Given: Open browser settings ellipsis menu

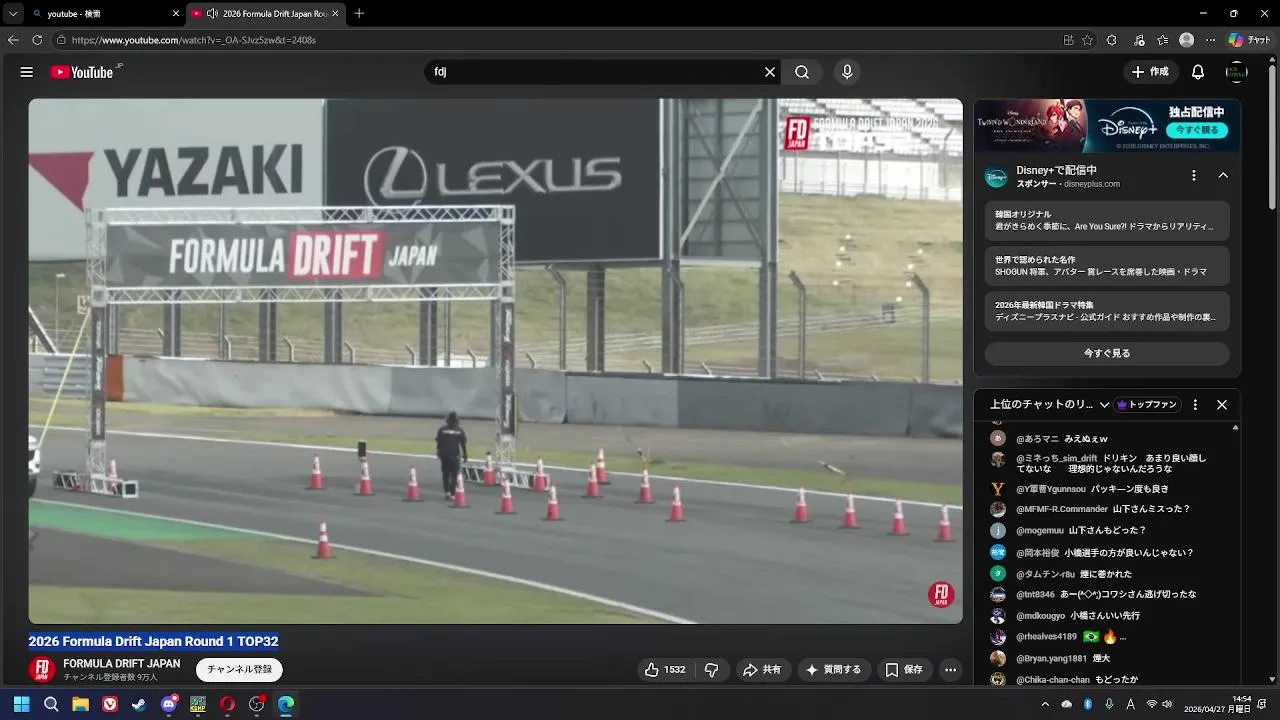Looking at the screenshot, I should tap(1210, 40).
